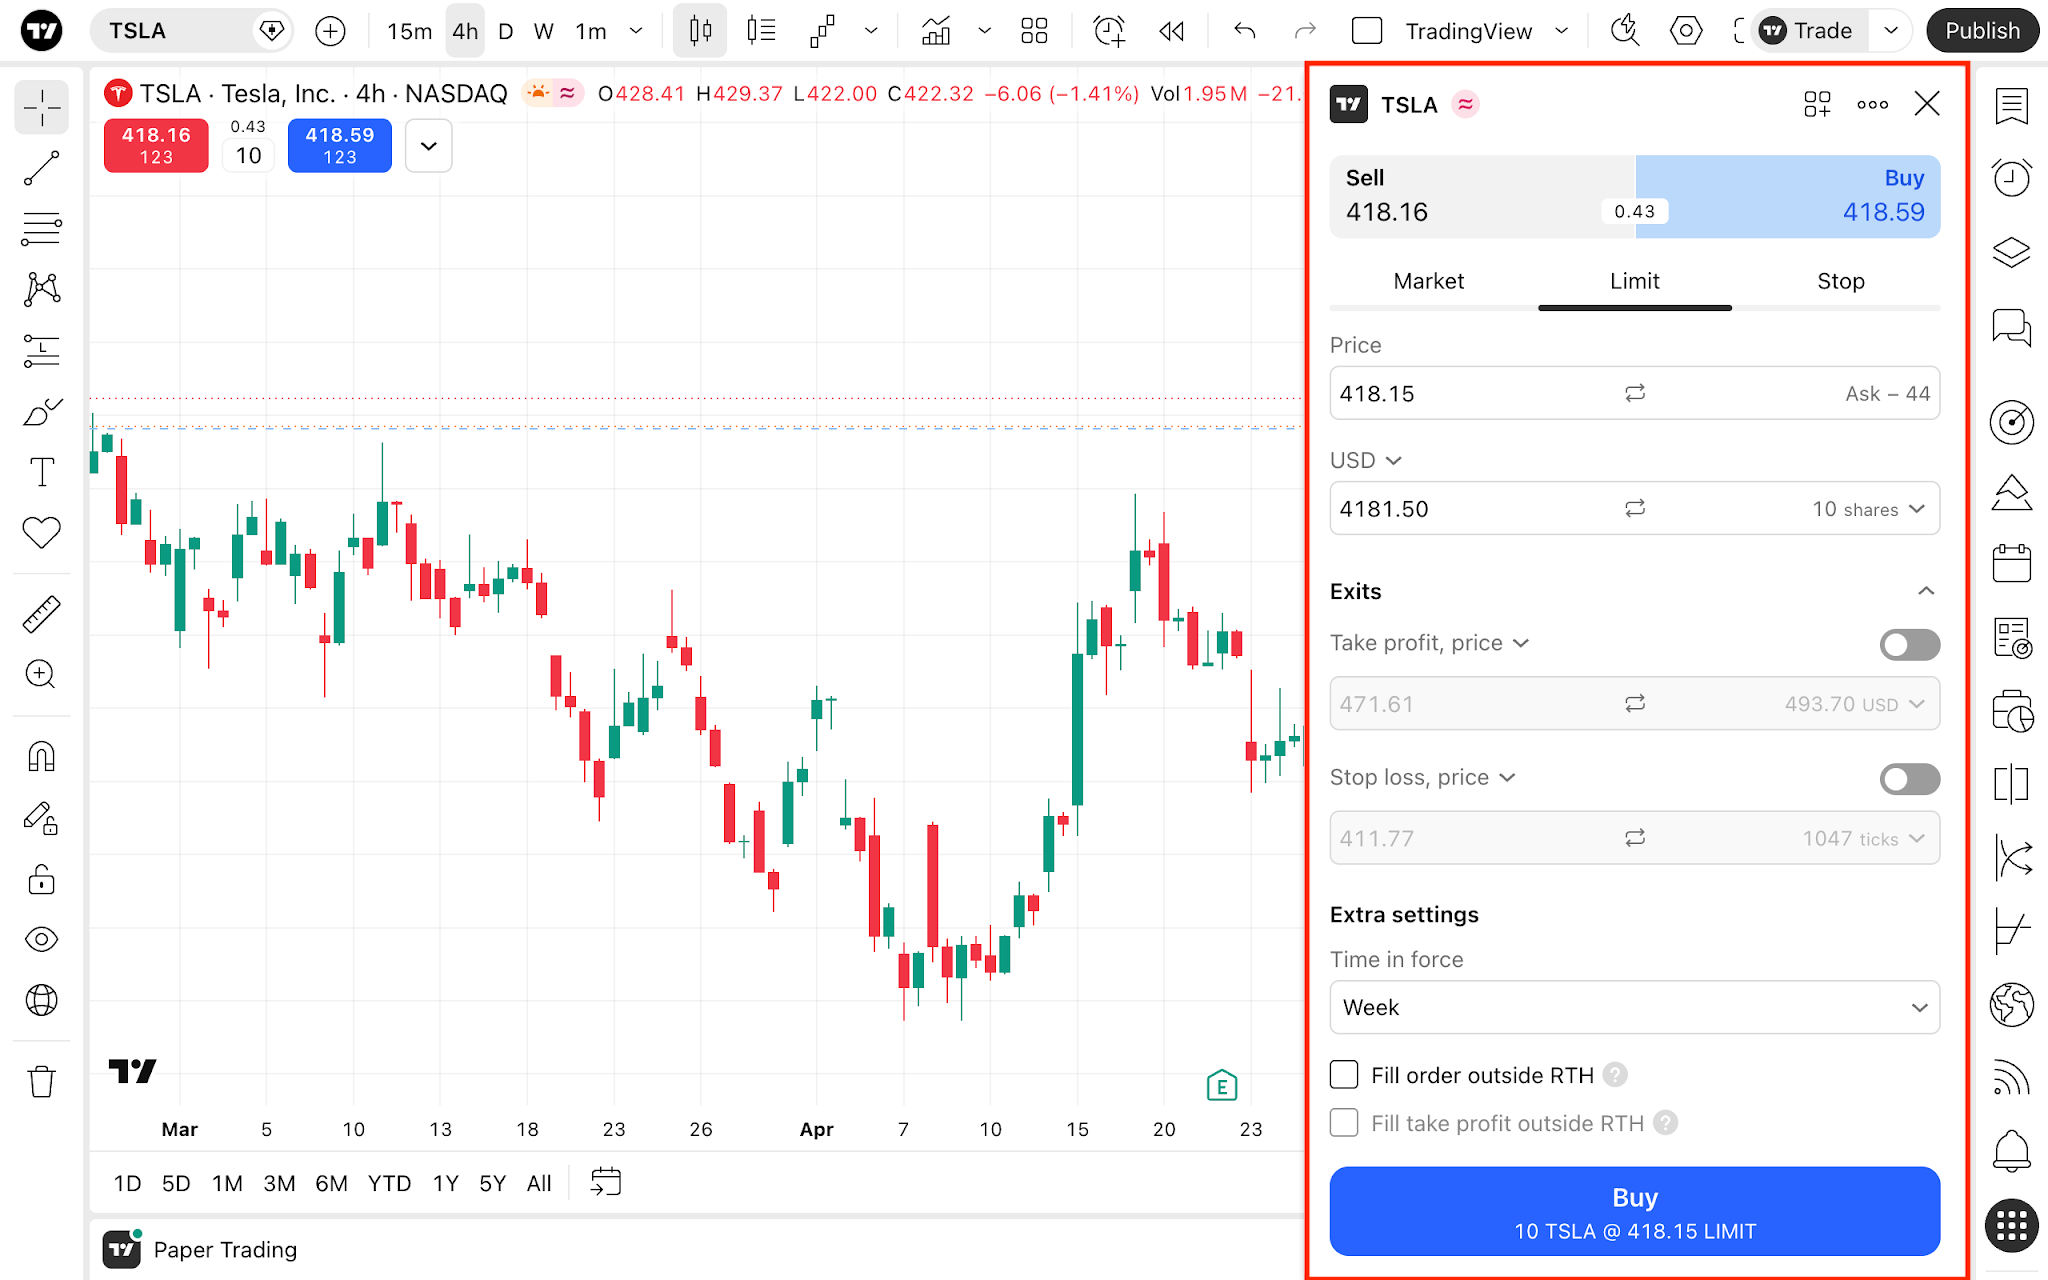Open the USD currency unit dropdown
Viewport: 2048px width, 1280px height.
1365,460
